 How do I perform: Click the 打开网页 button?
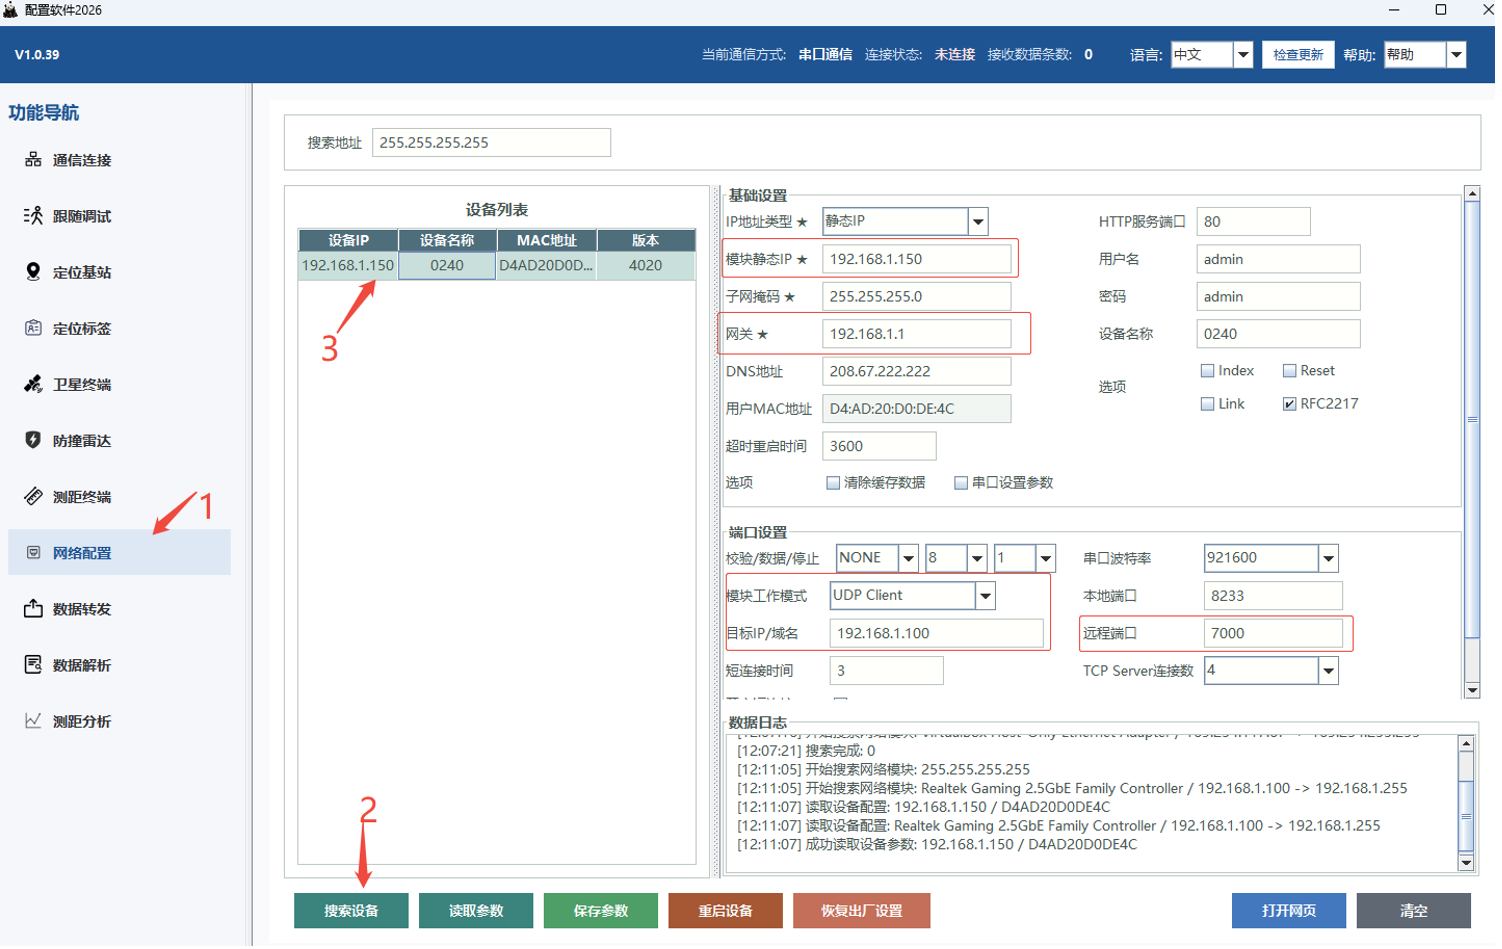tap(1289, 911)
